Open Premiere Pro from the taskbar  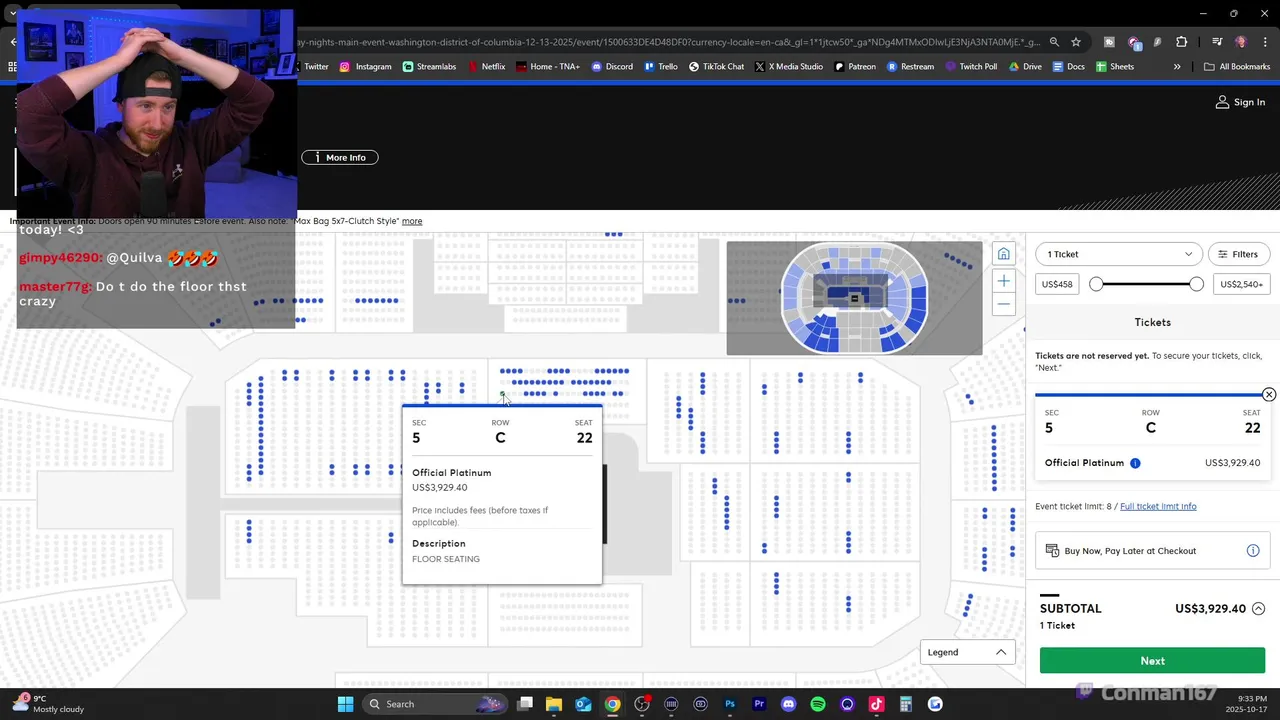[x=759, y=704]
